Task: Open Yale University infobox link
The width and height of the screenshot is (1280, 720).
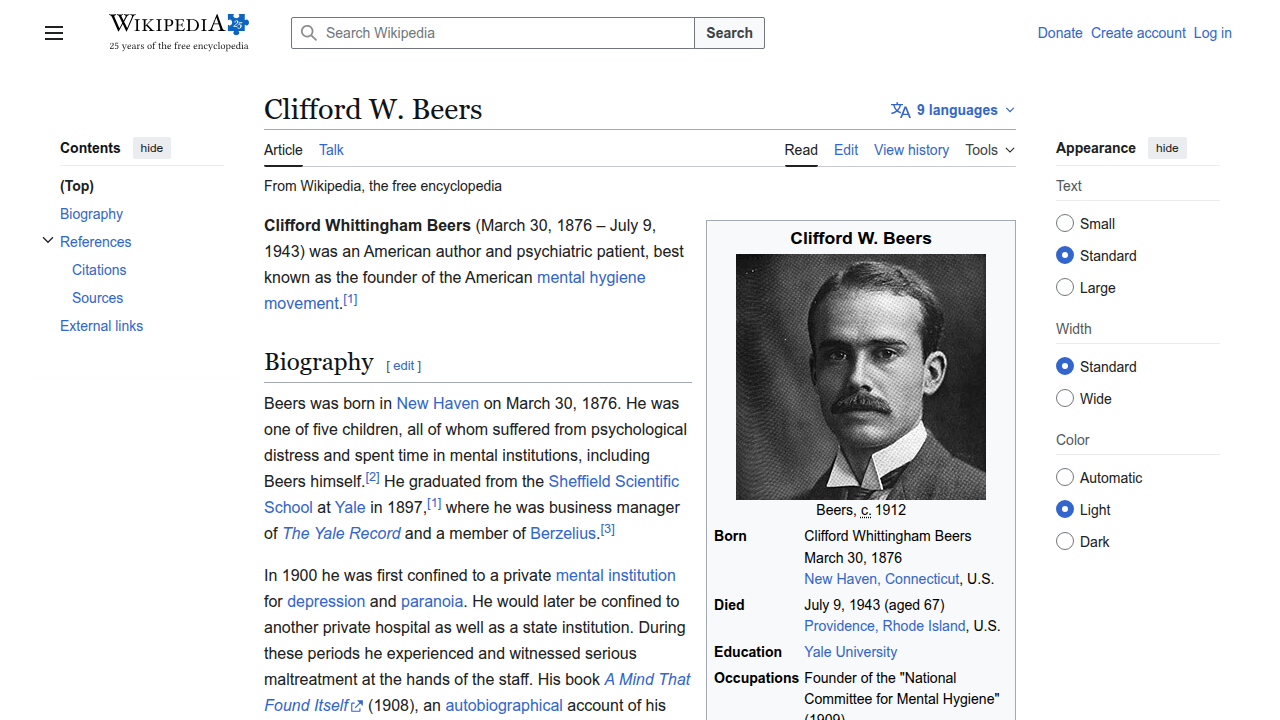Action: point(850,652)
